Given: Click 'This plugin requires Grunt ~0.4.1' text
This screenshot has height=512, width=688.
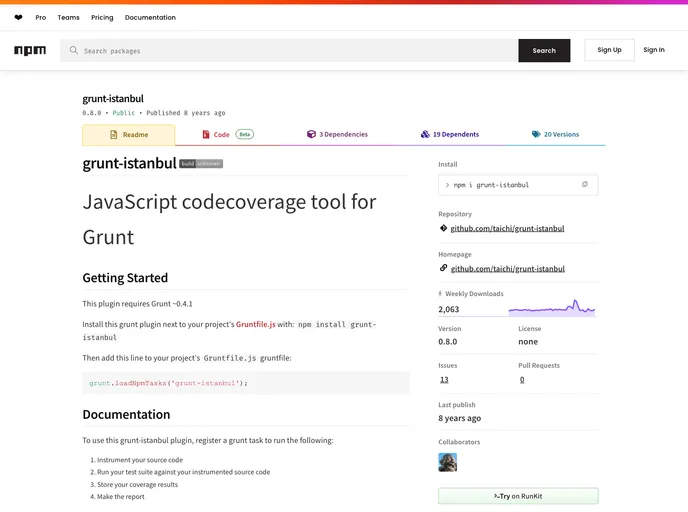Looking at the screenshot, I should [137, 304].
